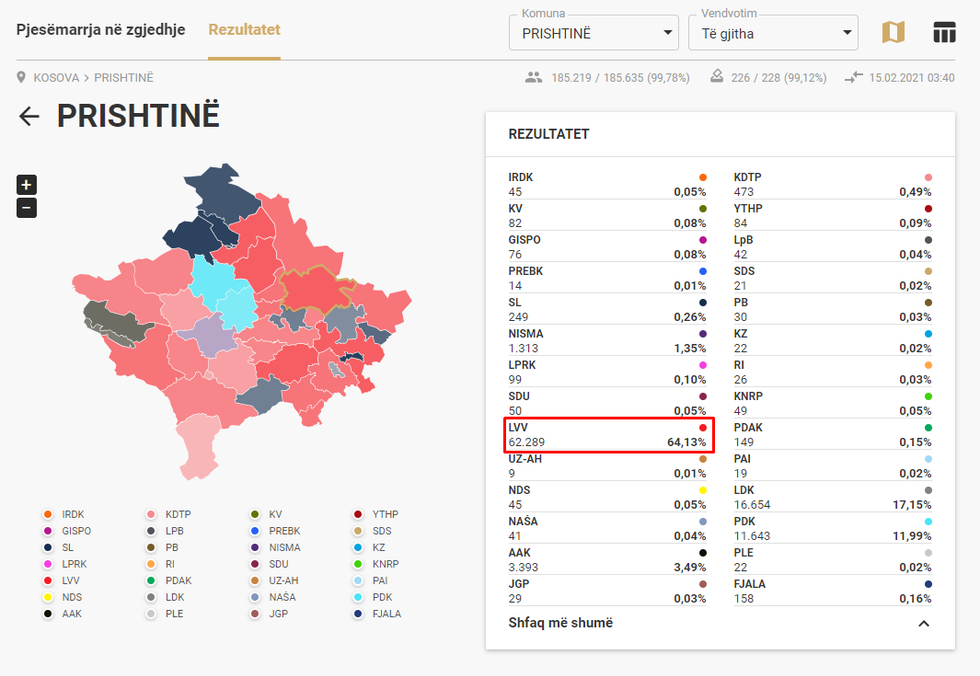980x676 pixels.
Task: Switch to the table view icon
Action: point(944,32)
